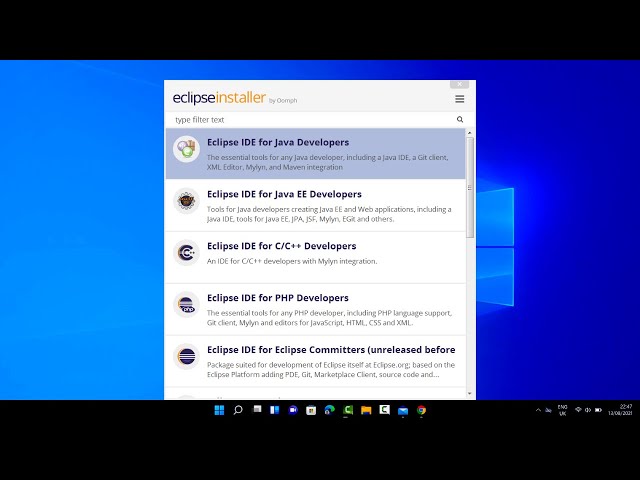Click the scroll down arrow in package list

[x=469, y=393]
